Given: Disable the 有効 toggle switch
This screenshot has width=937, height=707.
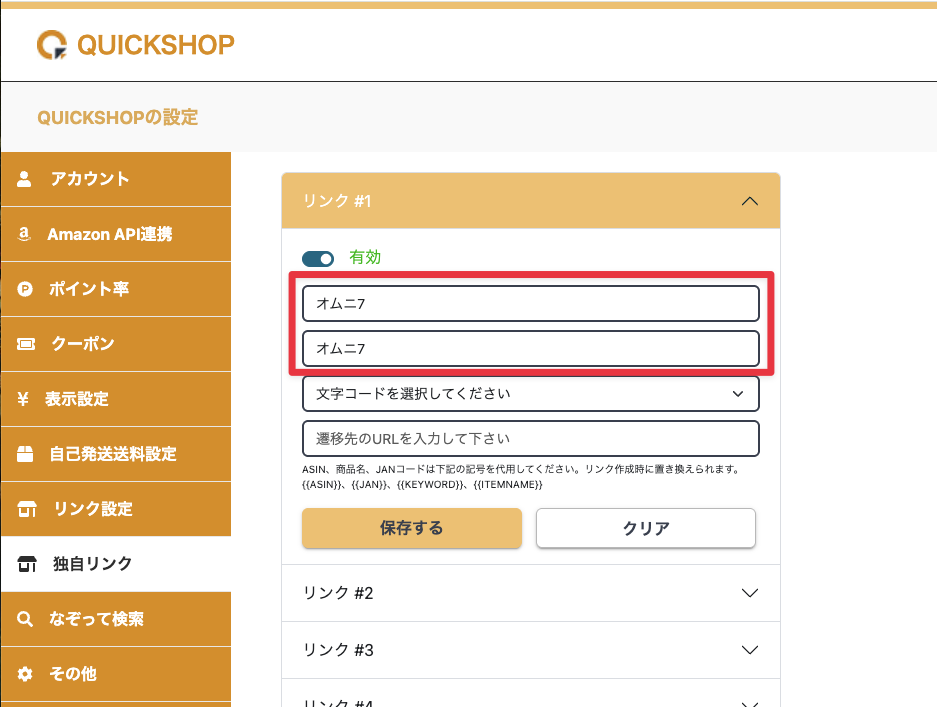Looking at the screenshot, I should (x=318, y=258).
